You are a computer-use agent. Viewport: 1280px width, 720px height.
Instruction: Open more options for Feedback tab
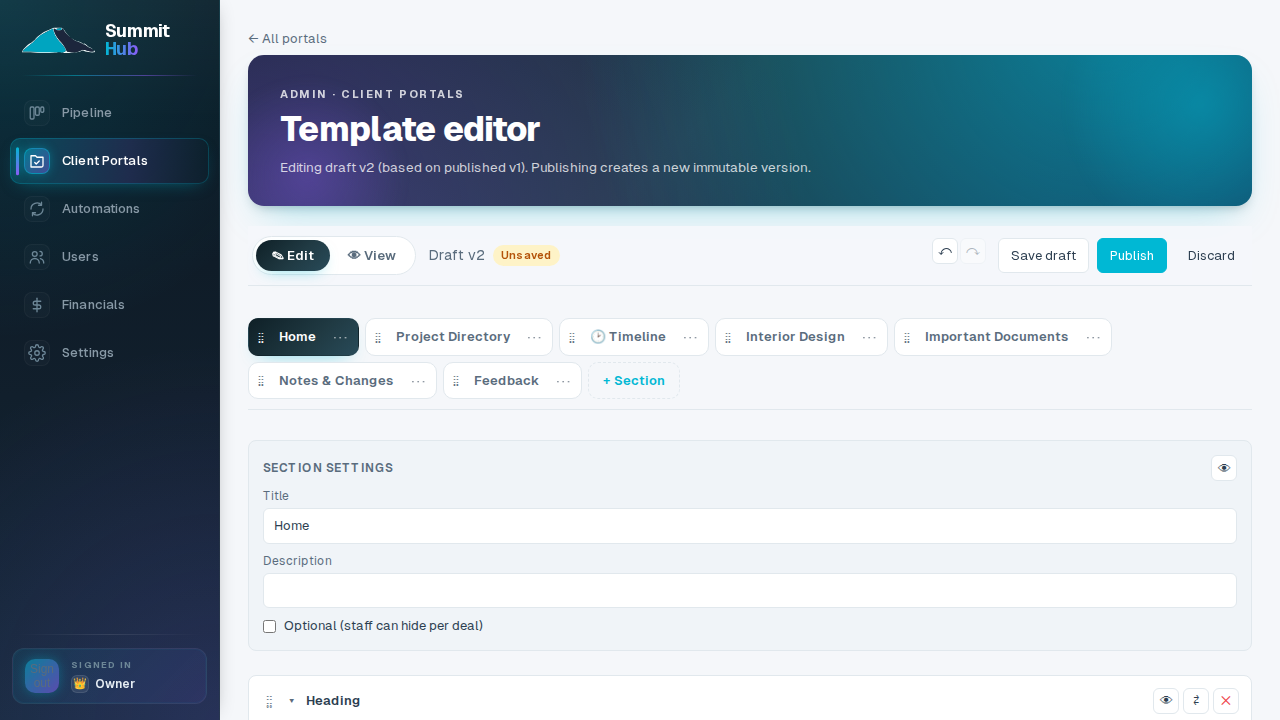pos(564,382)
